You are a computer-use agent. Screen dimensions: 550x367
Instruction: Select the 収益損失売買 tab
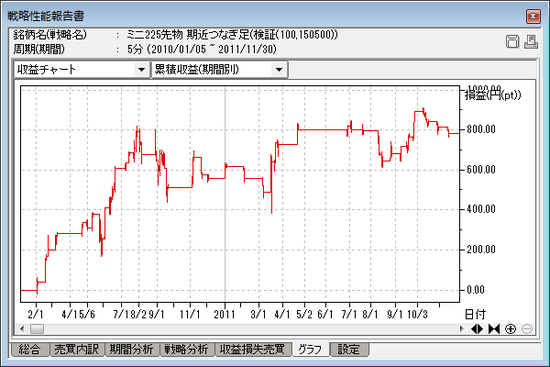coord(252,349)
